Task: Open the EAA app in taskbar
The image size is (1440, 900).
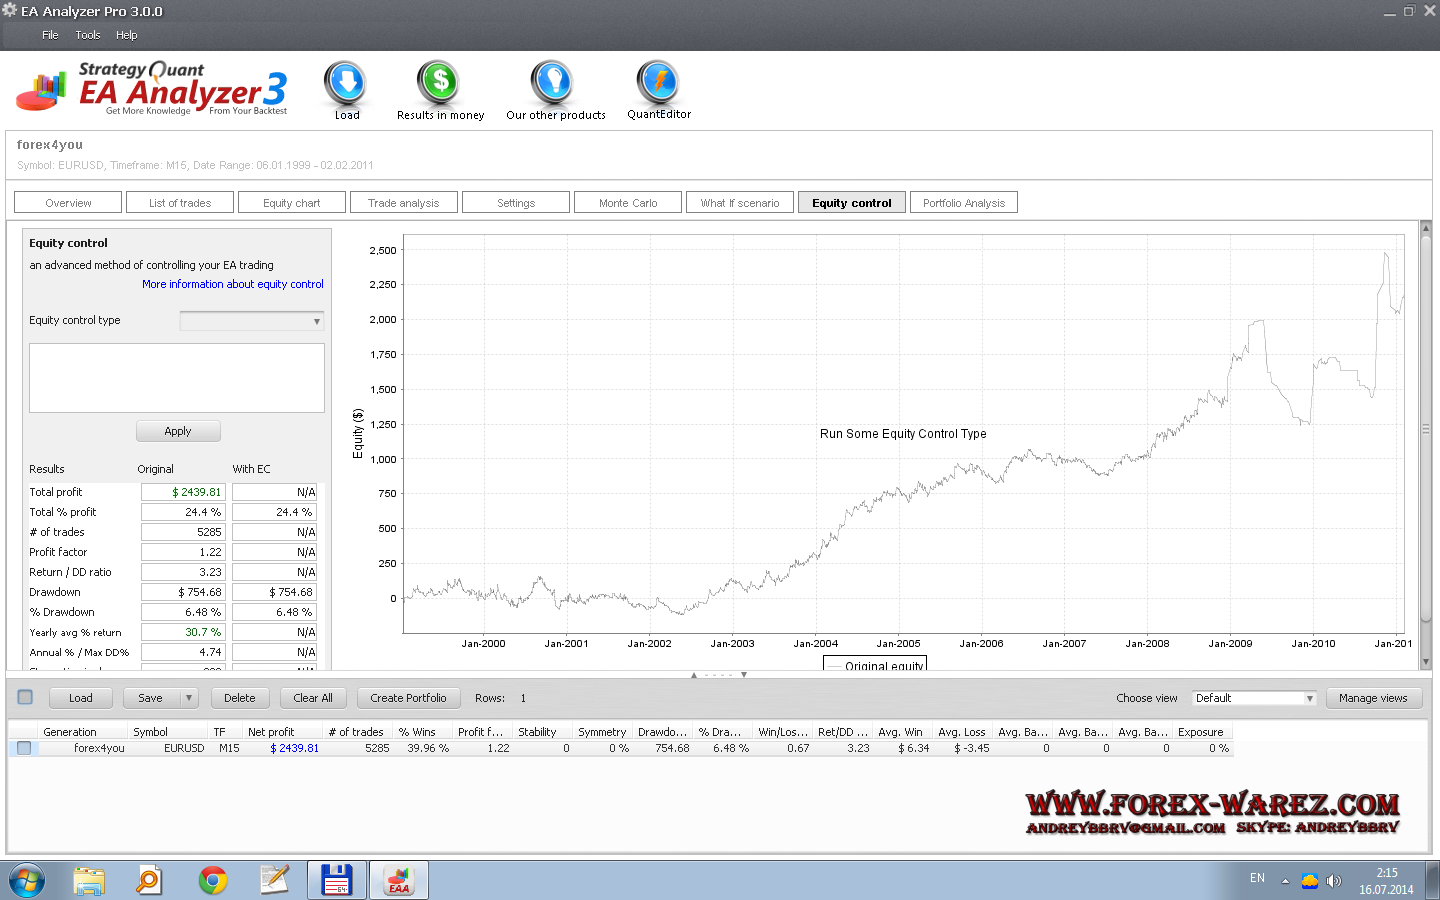Action: coord(399,880)
